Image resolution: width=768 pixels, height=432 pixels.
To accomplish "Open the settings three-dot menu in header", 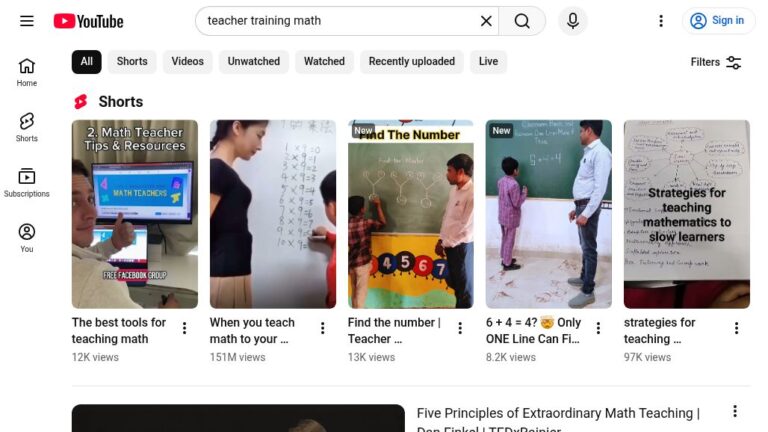I will pos(661,21).
